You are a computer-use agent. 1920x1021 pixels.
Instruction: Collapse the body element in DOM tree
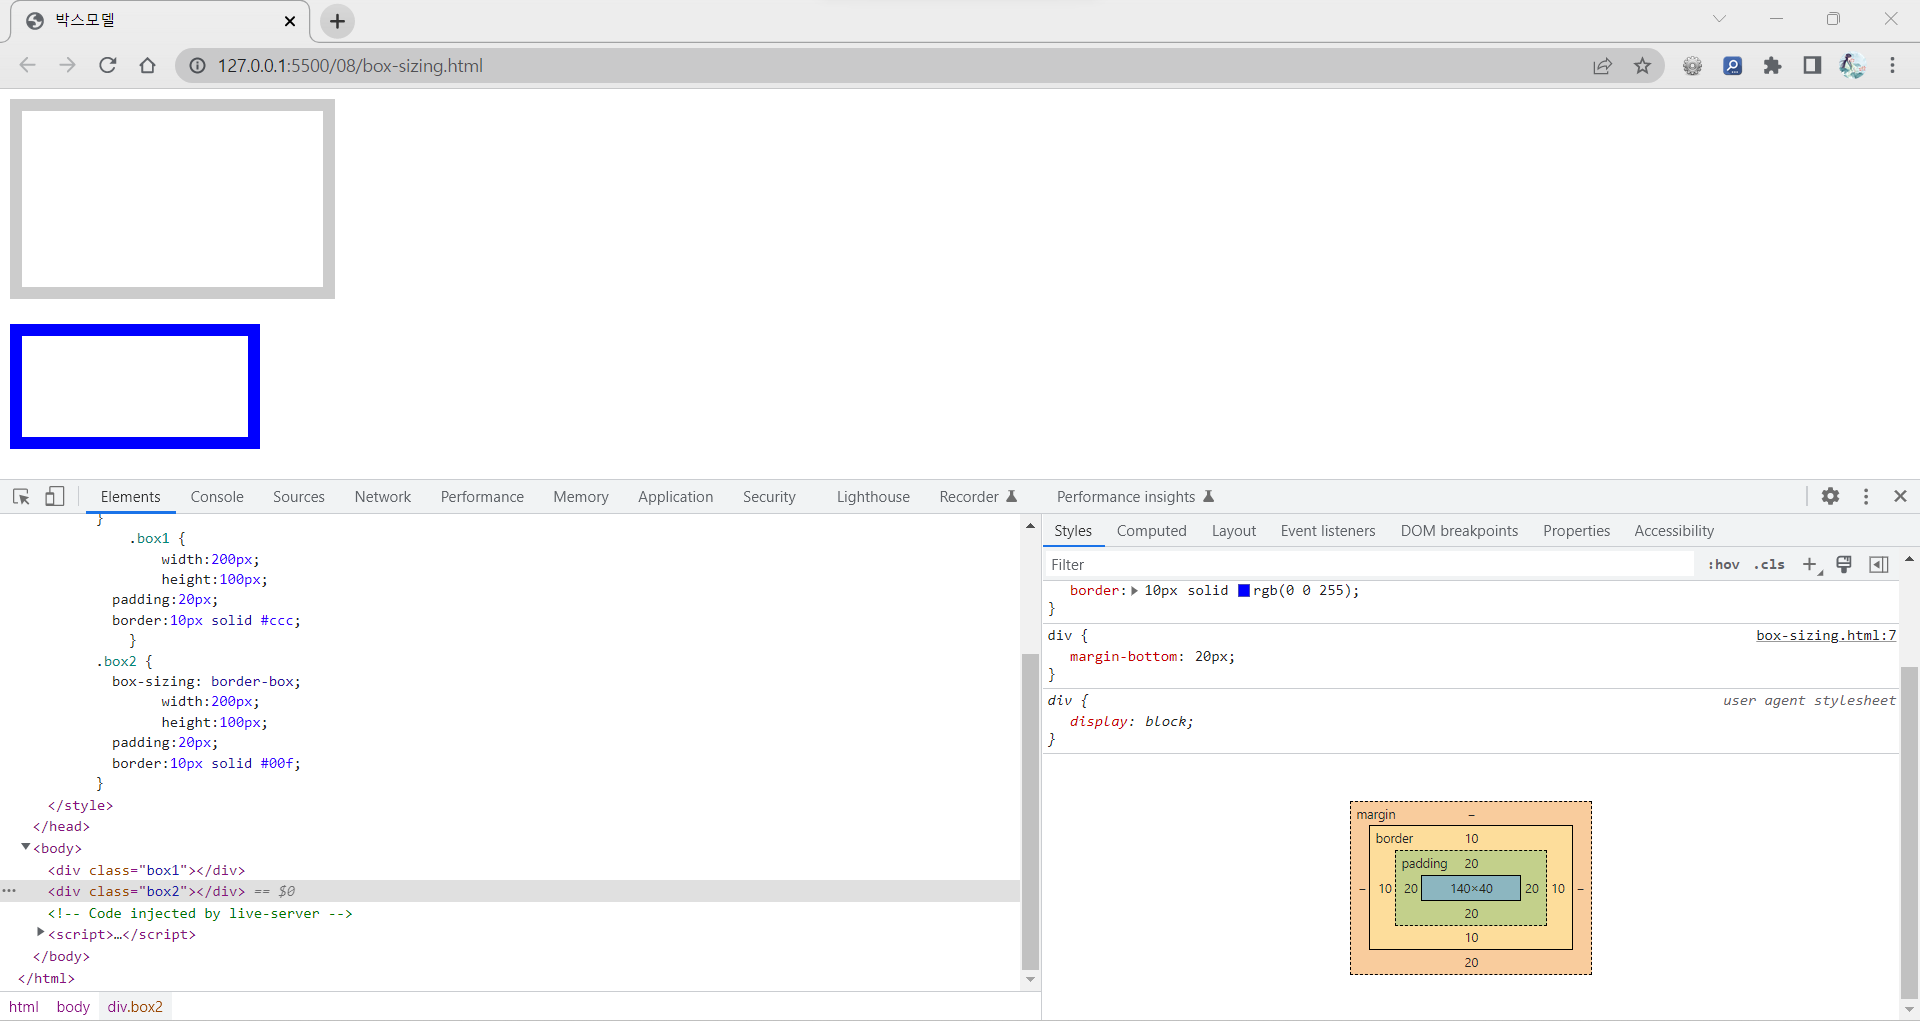26,847
